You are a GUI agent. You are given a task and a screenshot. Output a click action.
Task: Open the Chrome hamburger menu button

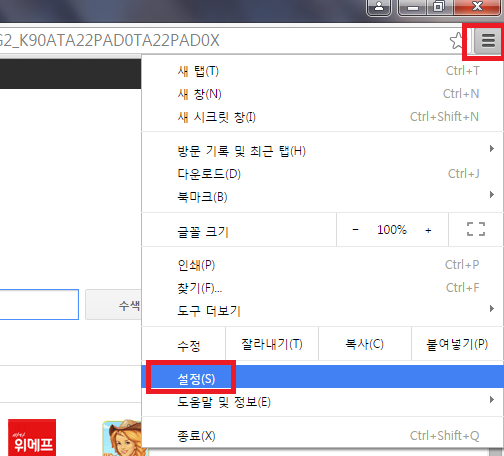487,41
